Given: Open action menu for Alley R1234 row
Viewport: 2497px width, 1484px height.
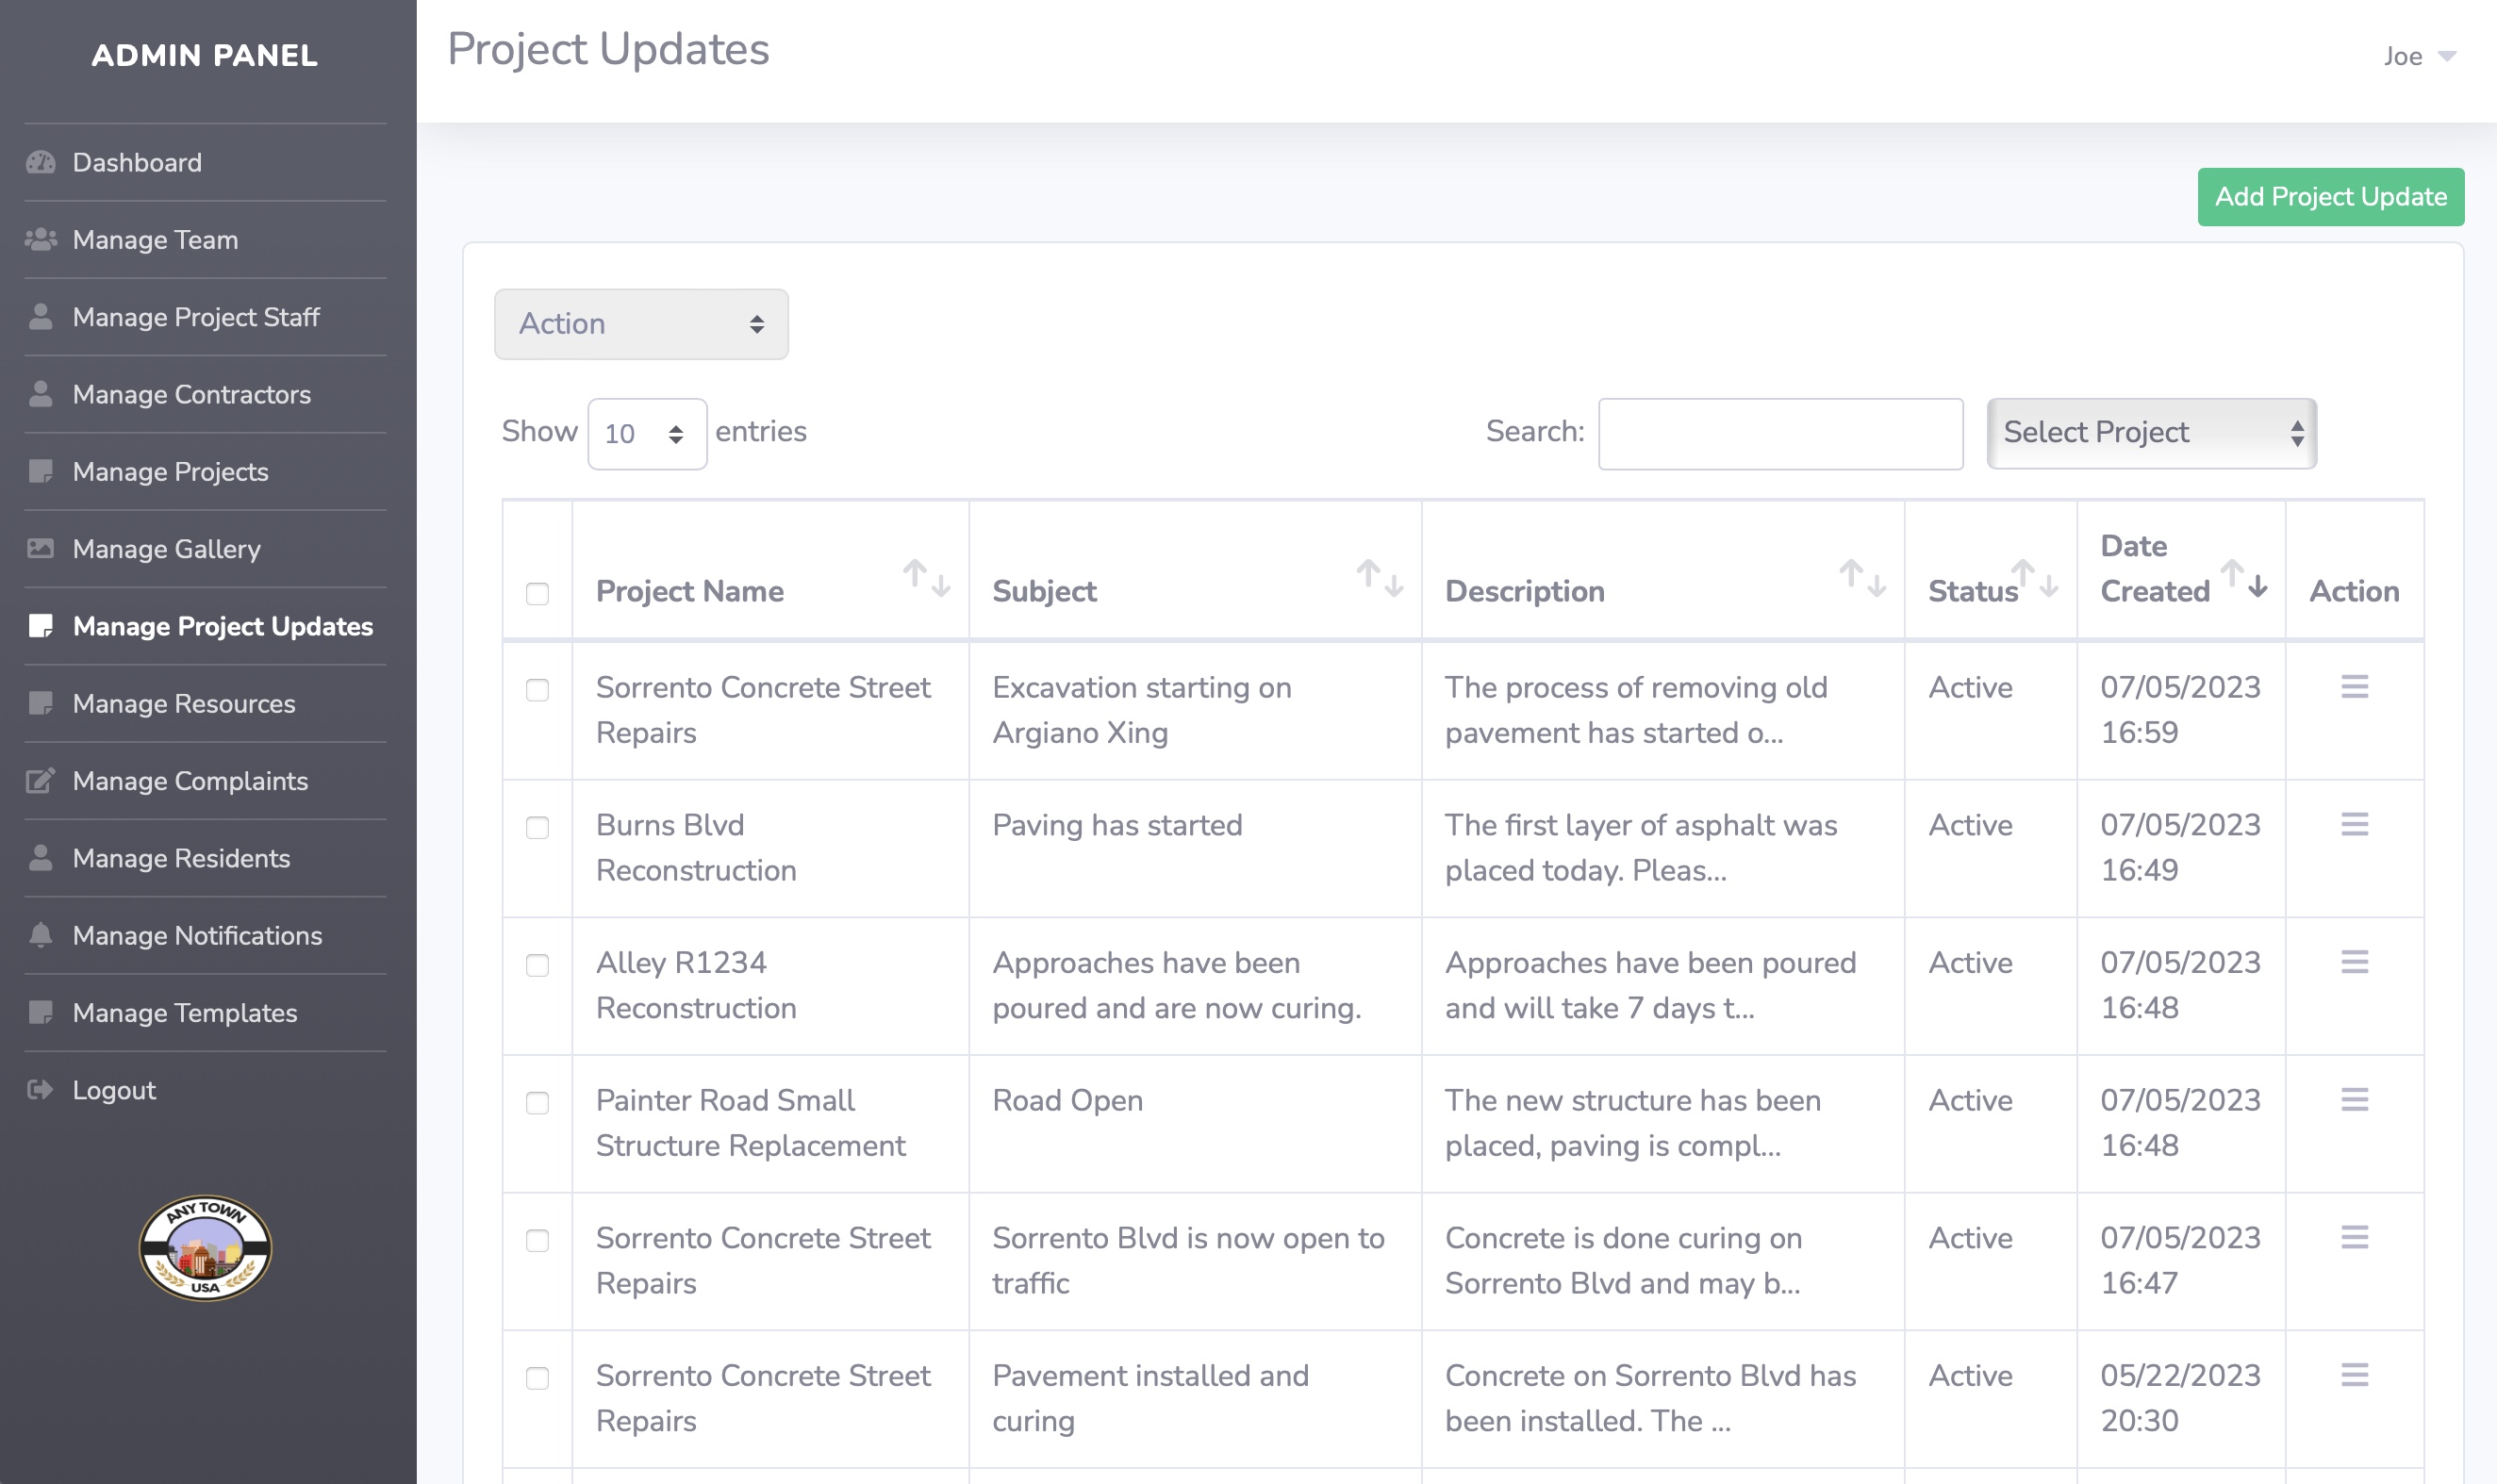Looking at the screenshot, I should (2354, 962).
